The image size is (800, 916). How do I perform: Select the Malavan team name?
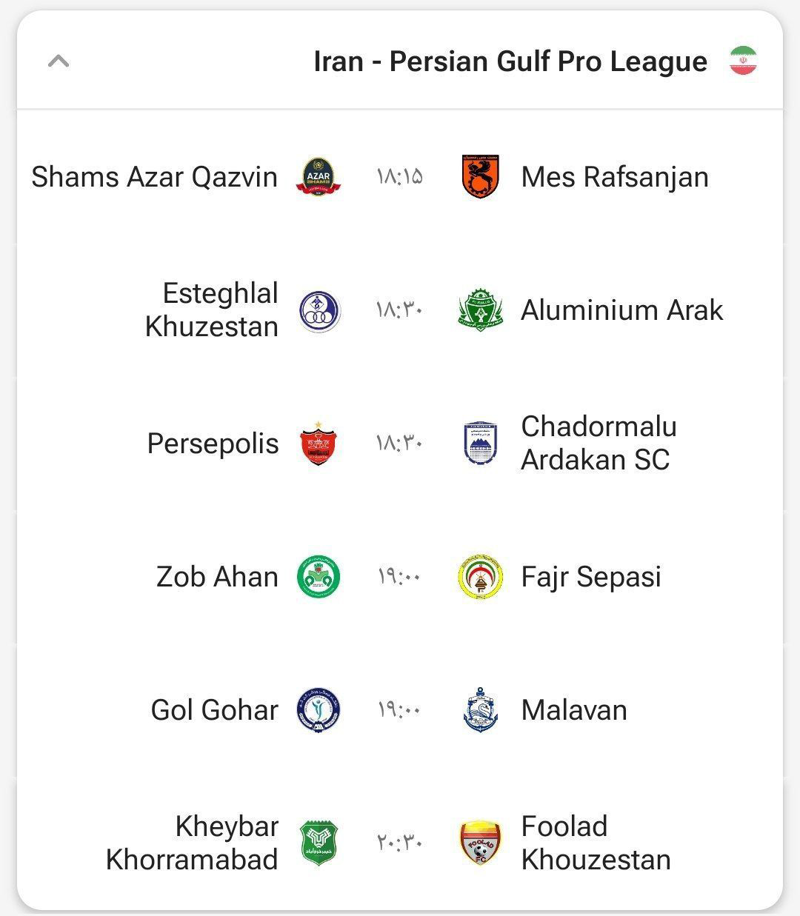(x=574, y=710)
